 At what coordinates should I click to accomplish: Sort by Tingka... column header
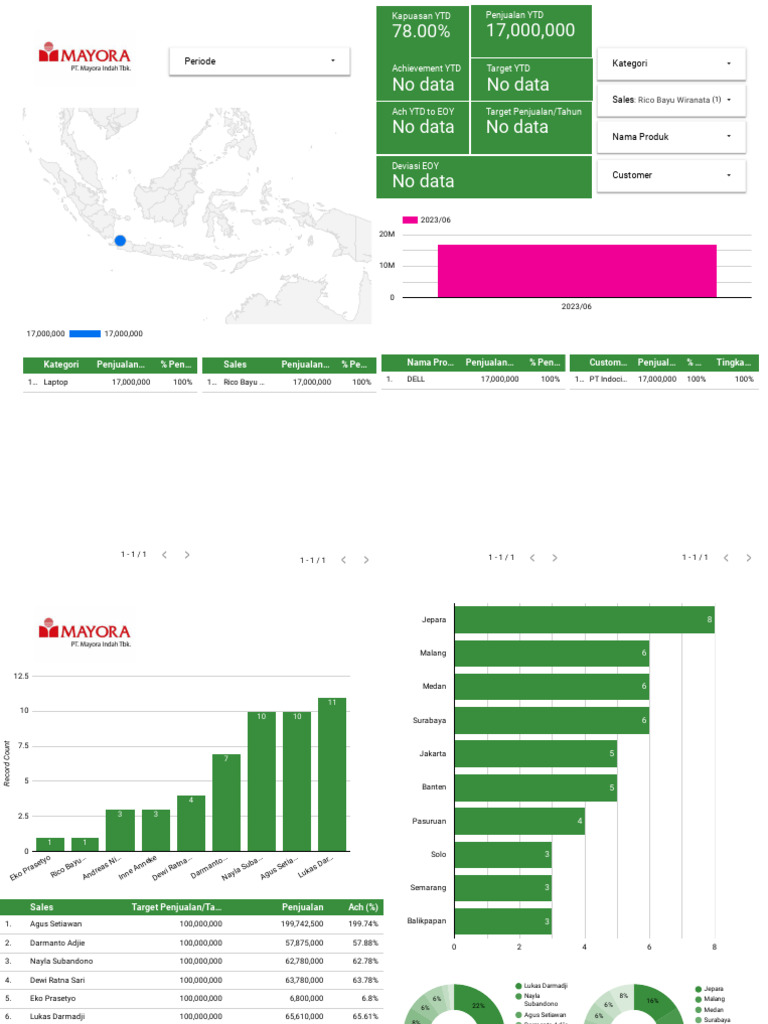click(734, 362)
